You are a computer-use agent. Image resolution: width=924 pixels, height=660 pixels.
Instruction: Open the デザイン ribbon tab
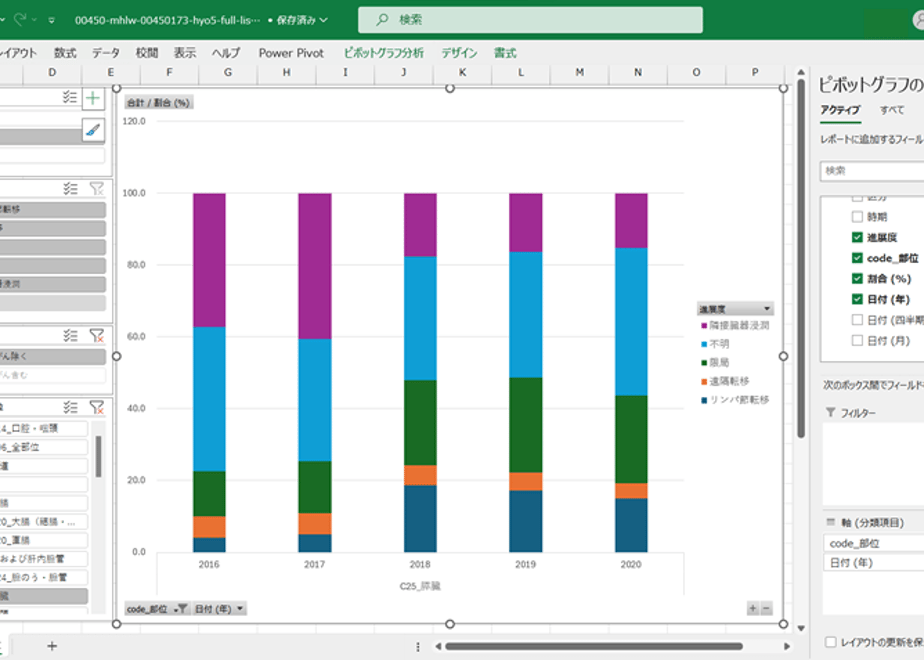460,53
